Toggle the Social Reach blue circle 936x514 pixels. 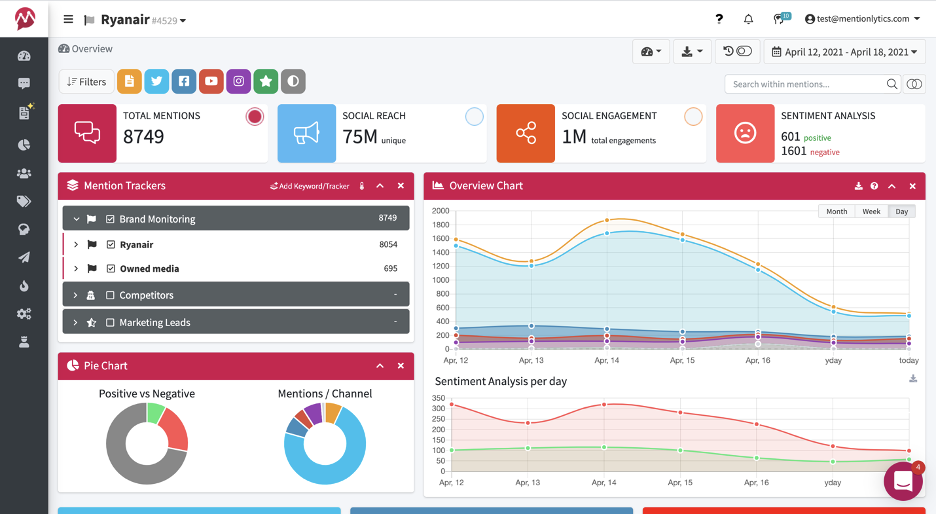(x=474, y=116)
